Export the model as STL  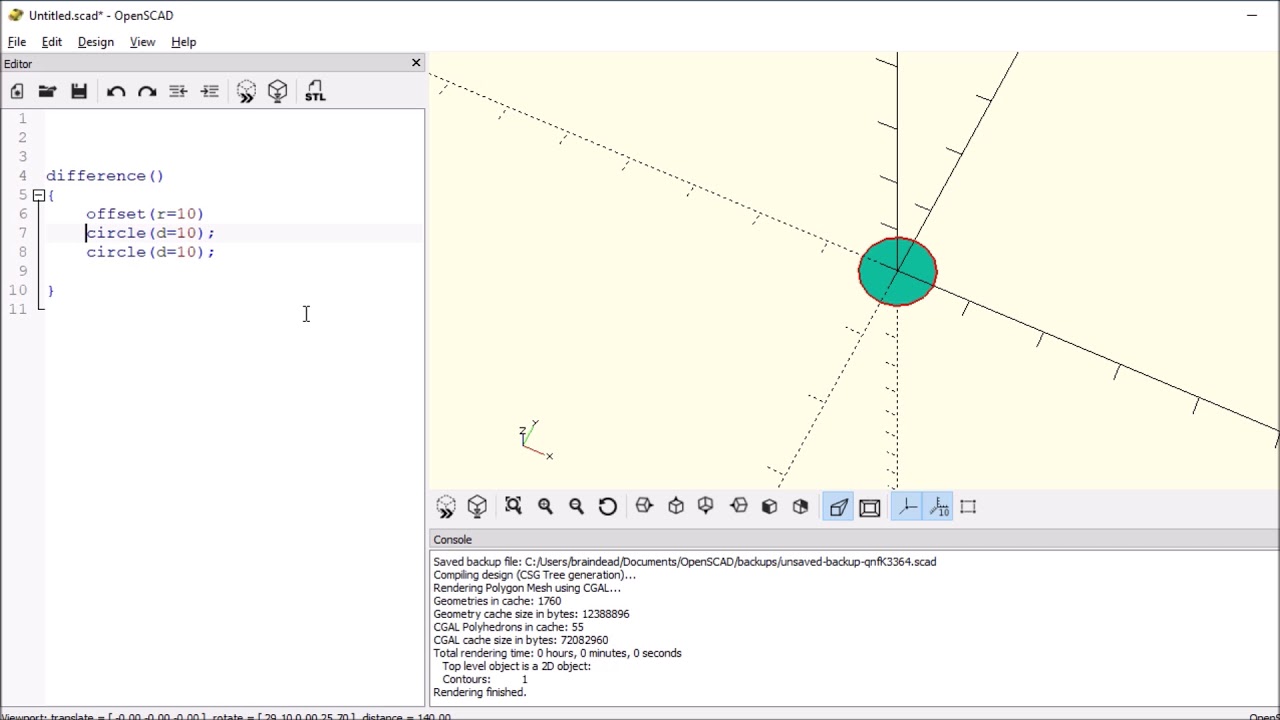[x=315, y=91]
